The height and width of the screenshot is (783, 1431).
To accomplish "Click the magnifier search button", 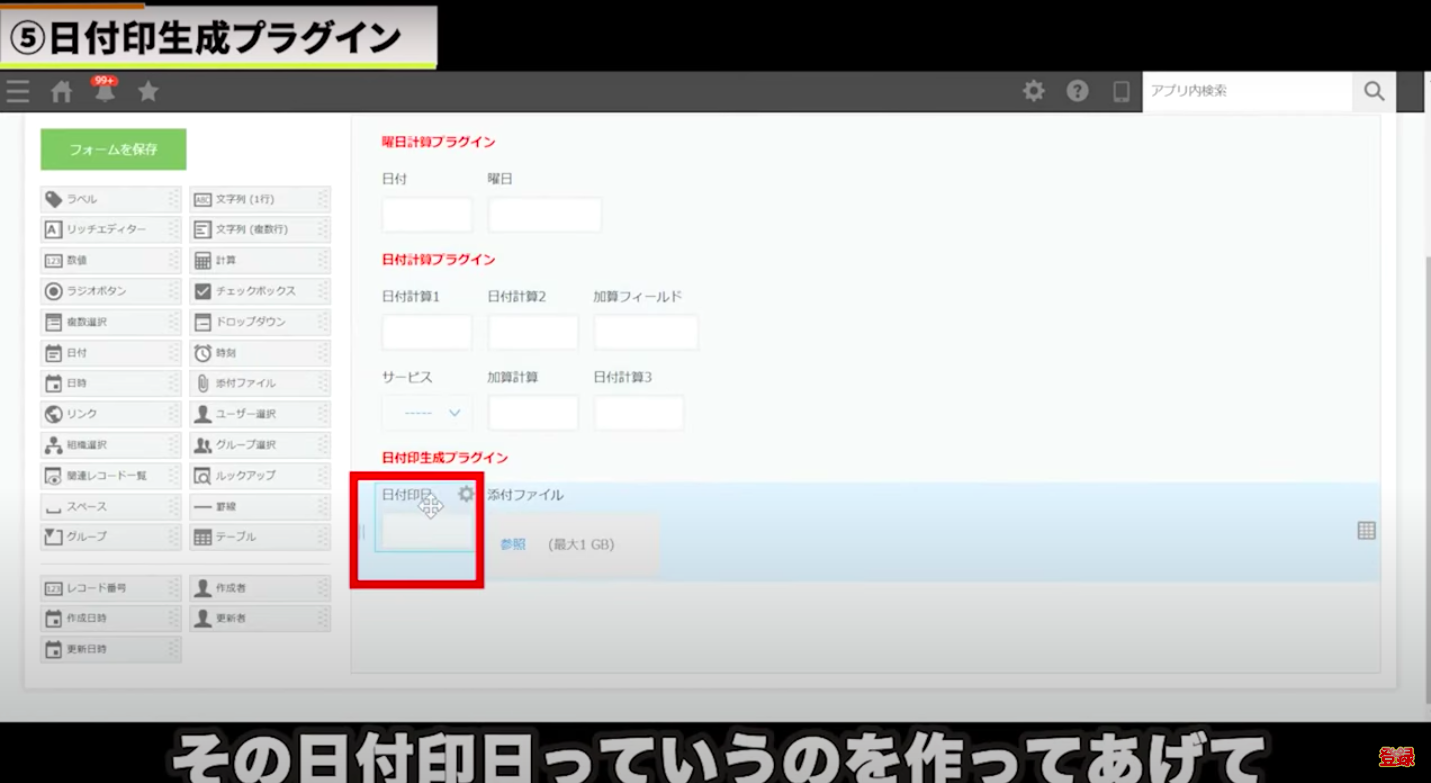I will point(1374,91).
